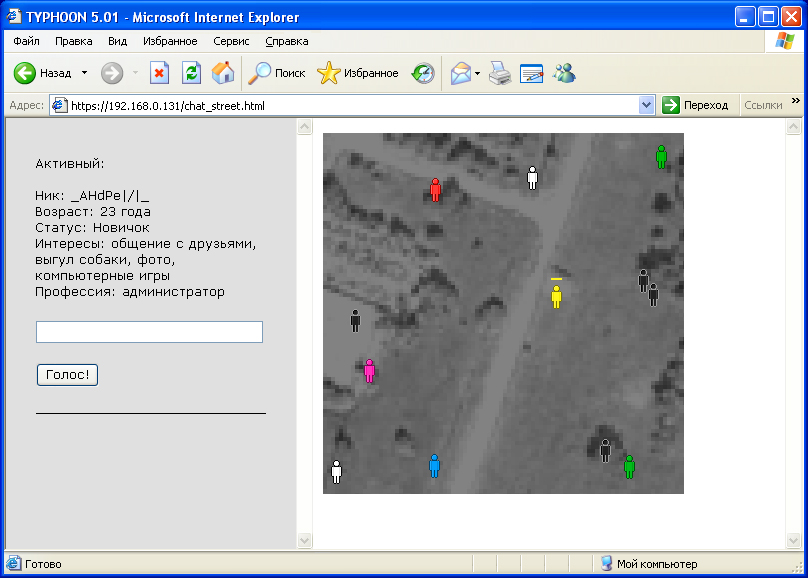Open the Правка menu
The image size is (808, 578).
pos(74,41)
